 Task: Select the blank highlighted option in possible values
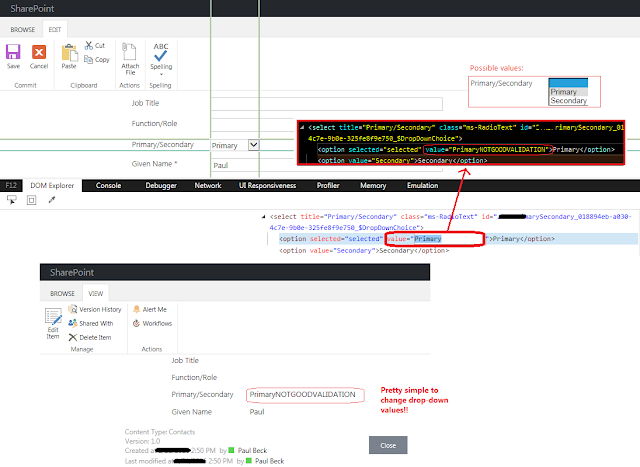pyautogui.click(x=568, y=83)
